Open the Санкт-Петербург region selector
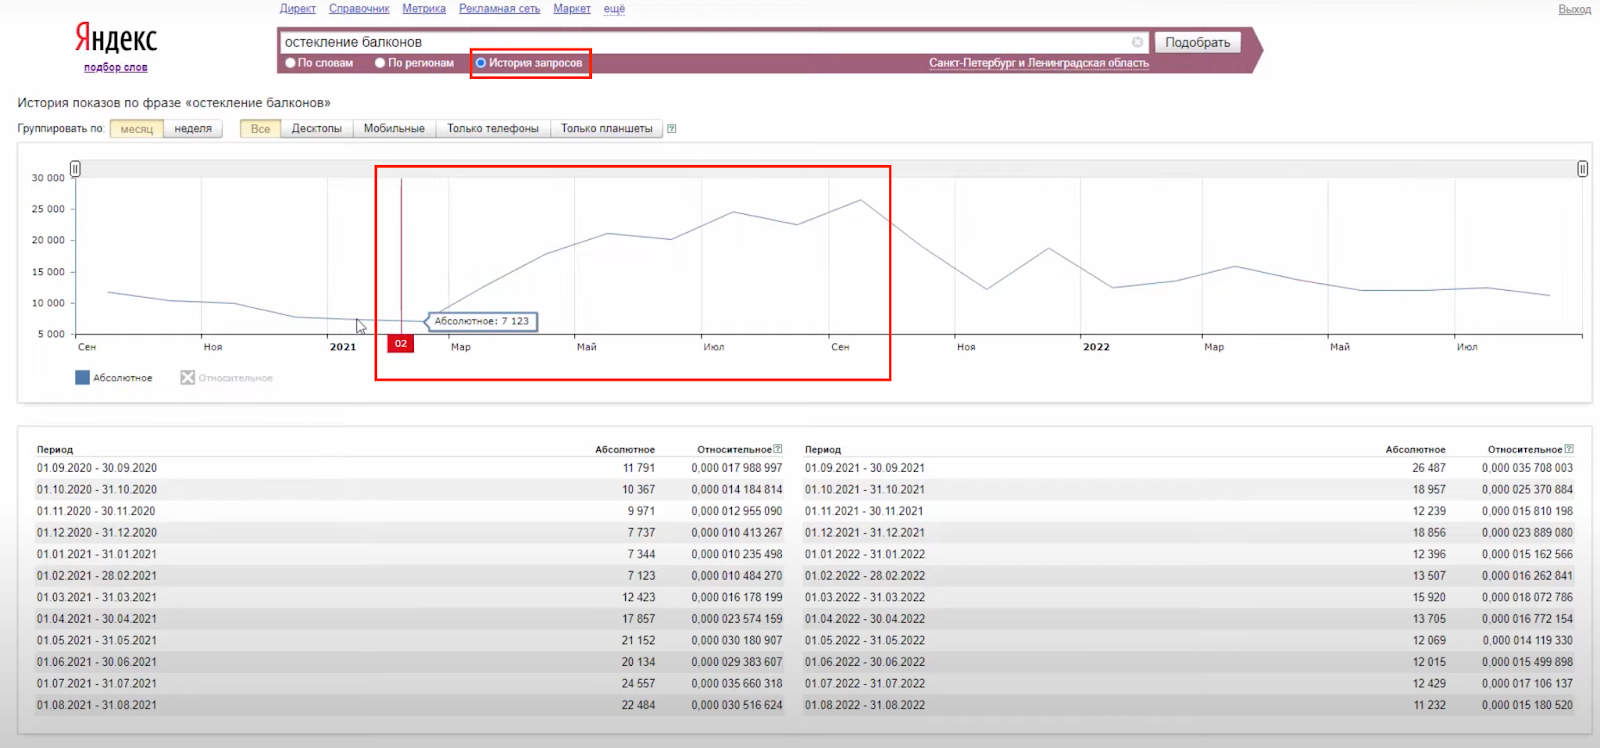Screen dimensions: 1600x748 [x=1038, y=63]
